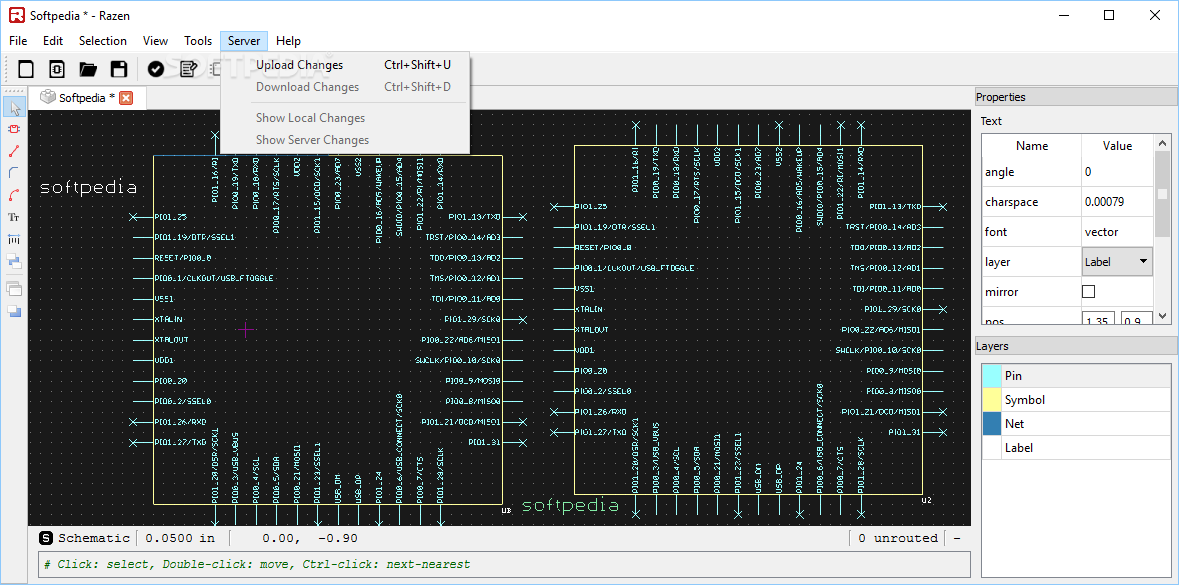This screenshot has width=1179, height=585.
Task: Click the Properties scrollbar up arrow
Action: [x=1163, y=142]
